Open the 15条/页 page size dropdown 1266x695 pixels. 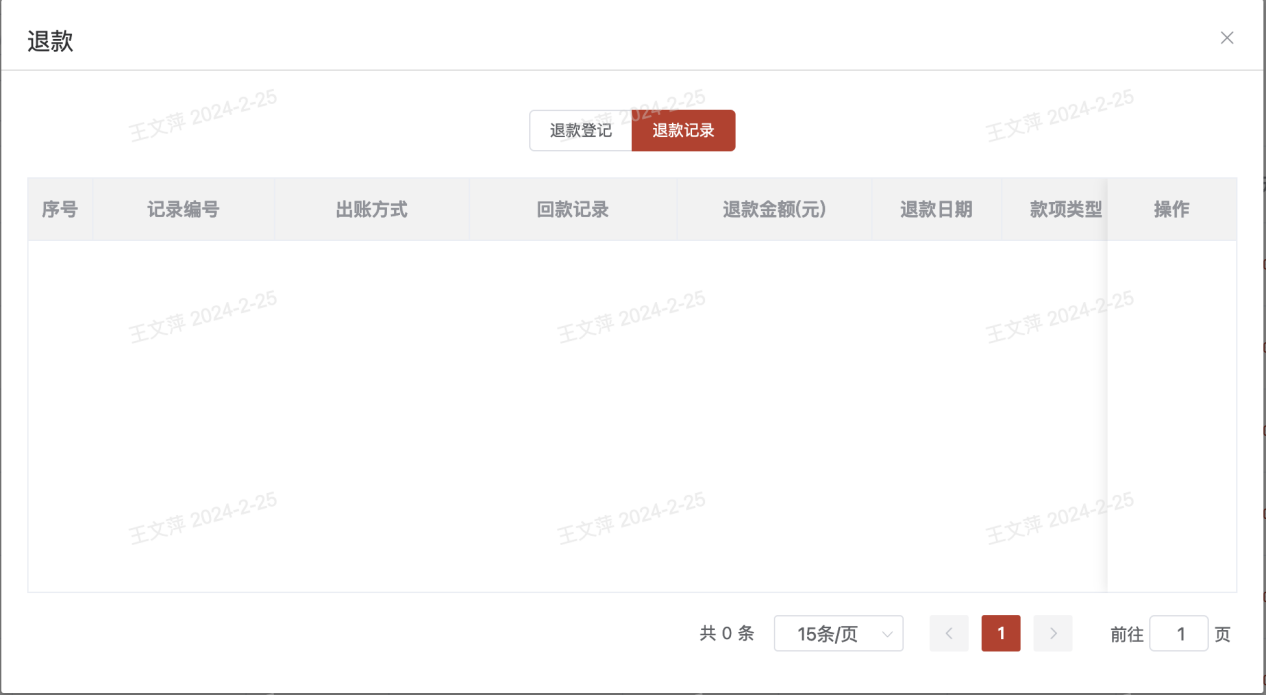click(838, 634)
